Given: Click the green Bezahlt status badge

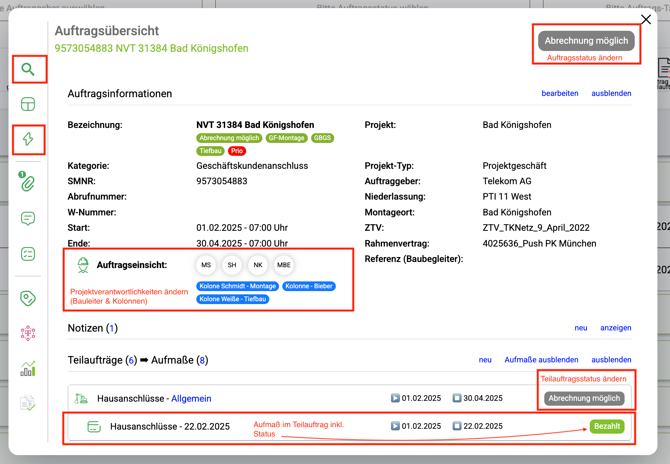Looking at the screenshot, I should pyautogui.click(x=606, y=426).
